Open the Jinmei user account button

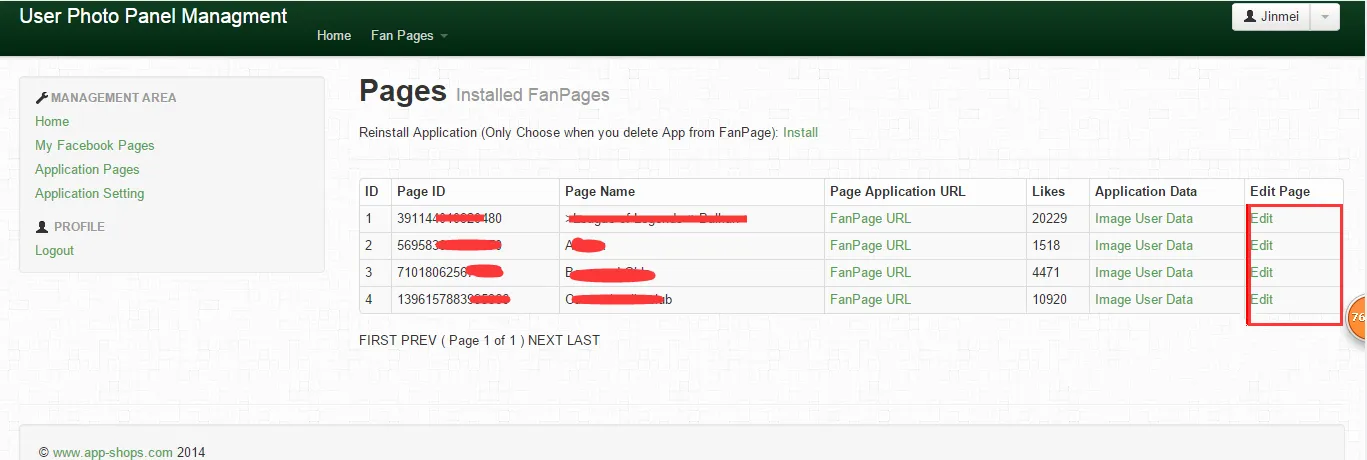click(1271, 17)
